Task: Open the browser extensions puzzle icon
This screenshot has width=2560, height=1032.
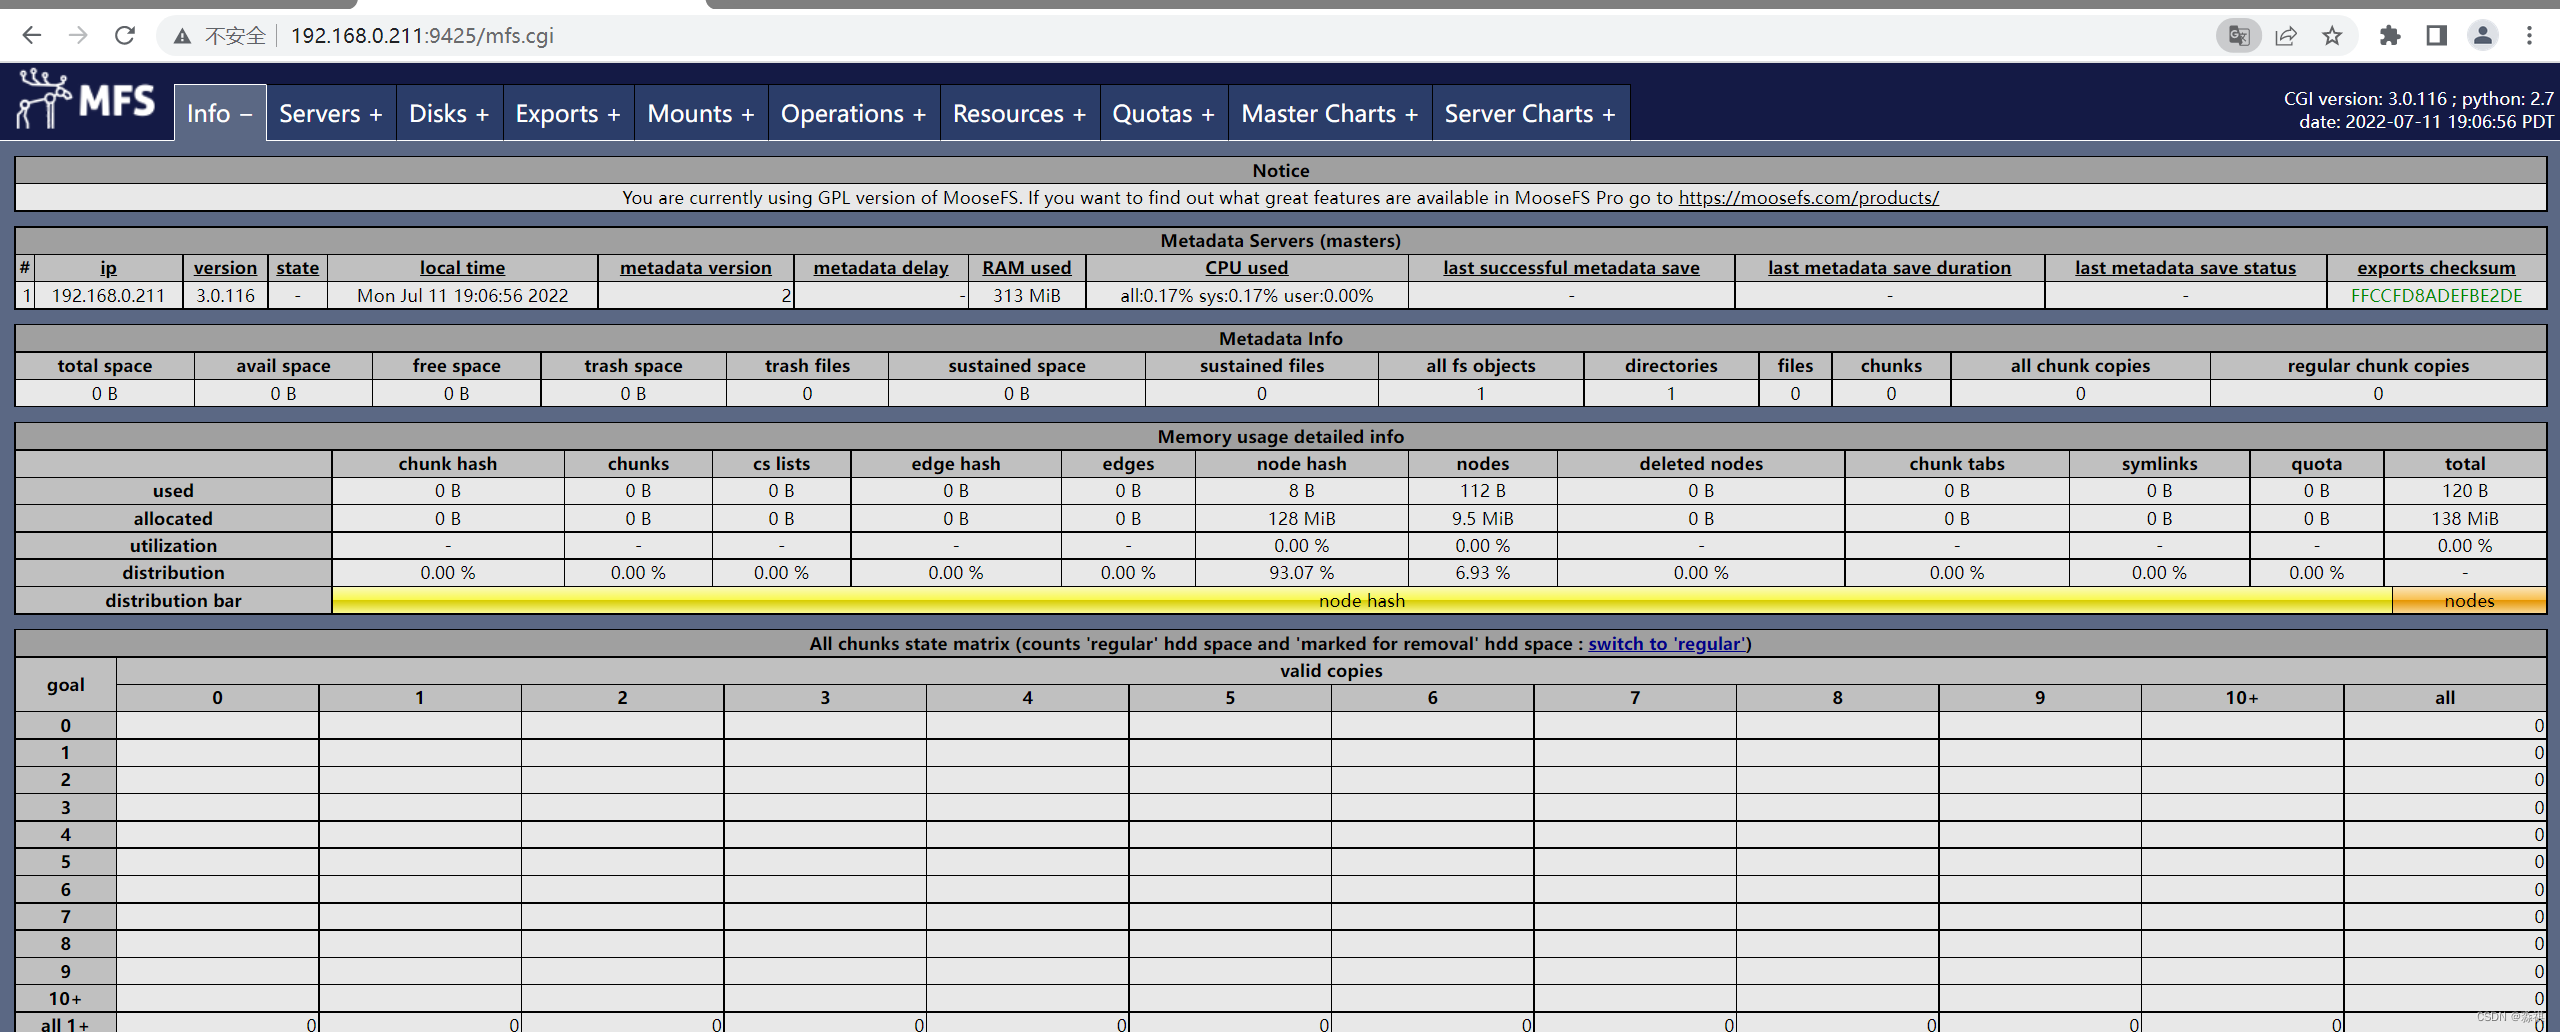Action: pos(2390,36)
